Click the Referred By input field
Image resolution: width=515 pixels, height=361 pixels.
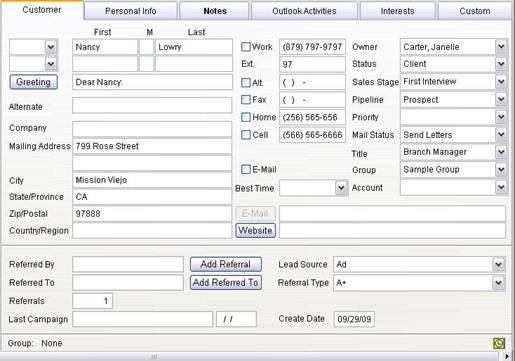pos(128,264)
